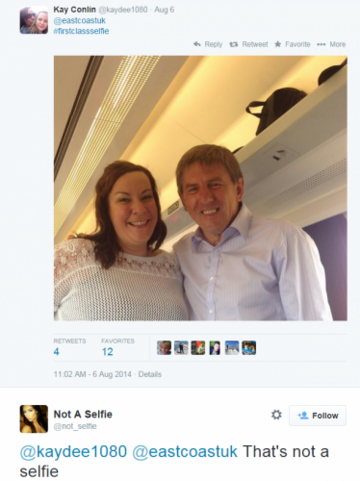Click the Retweet icon
The image size is (360, 481).
[x=234, y=44]
